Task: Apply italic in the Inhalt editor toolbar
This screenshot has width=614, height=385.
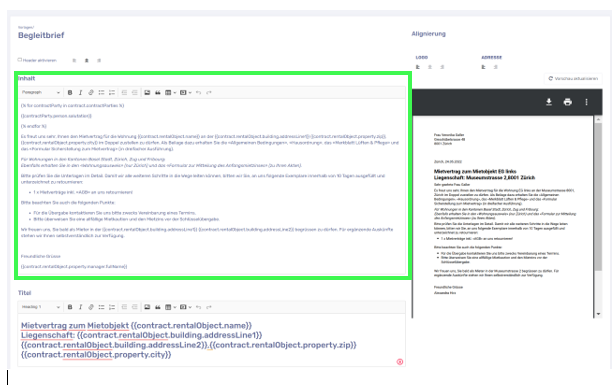Action: coord(80,92)
